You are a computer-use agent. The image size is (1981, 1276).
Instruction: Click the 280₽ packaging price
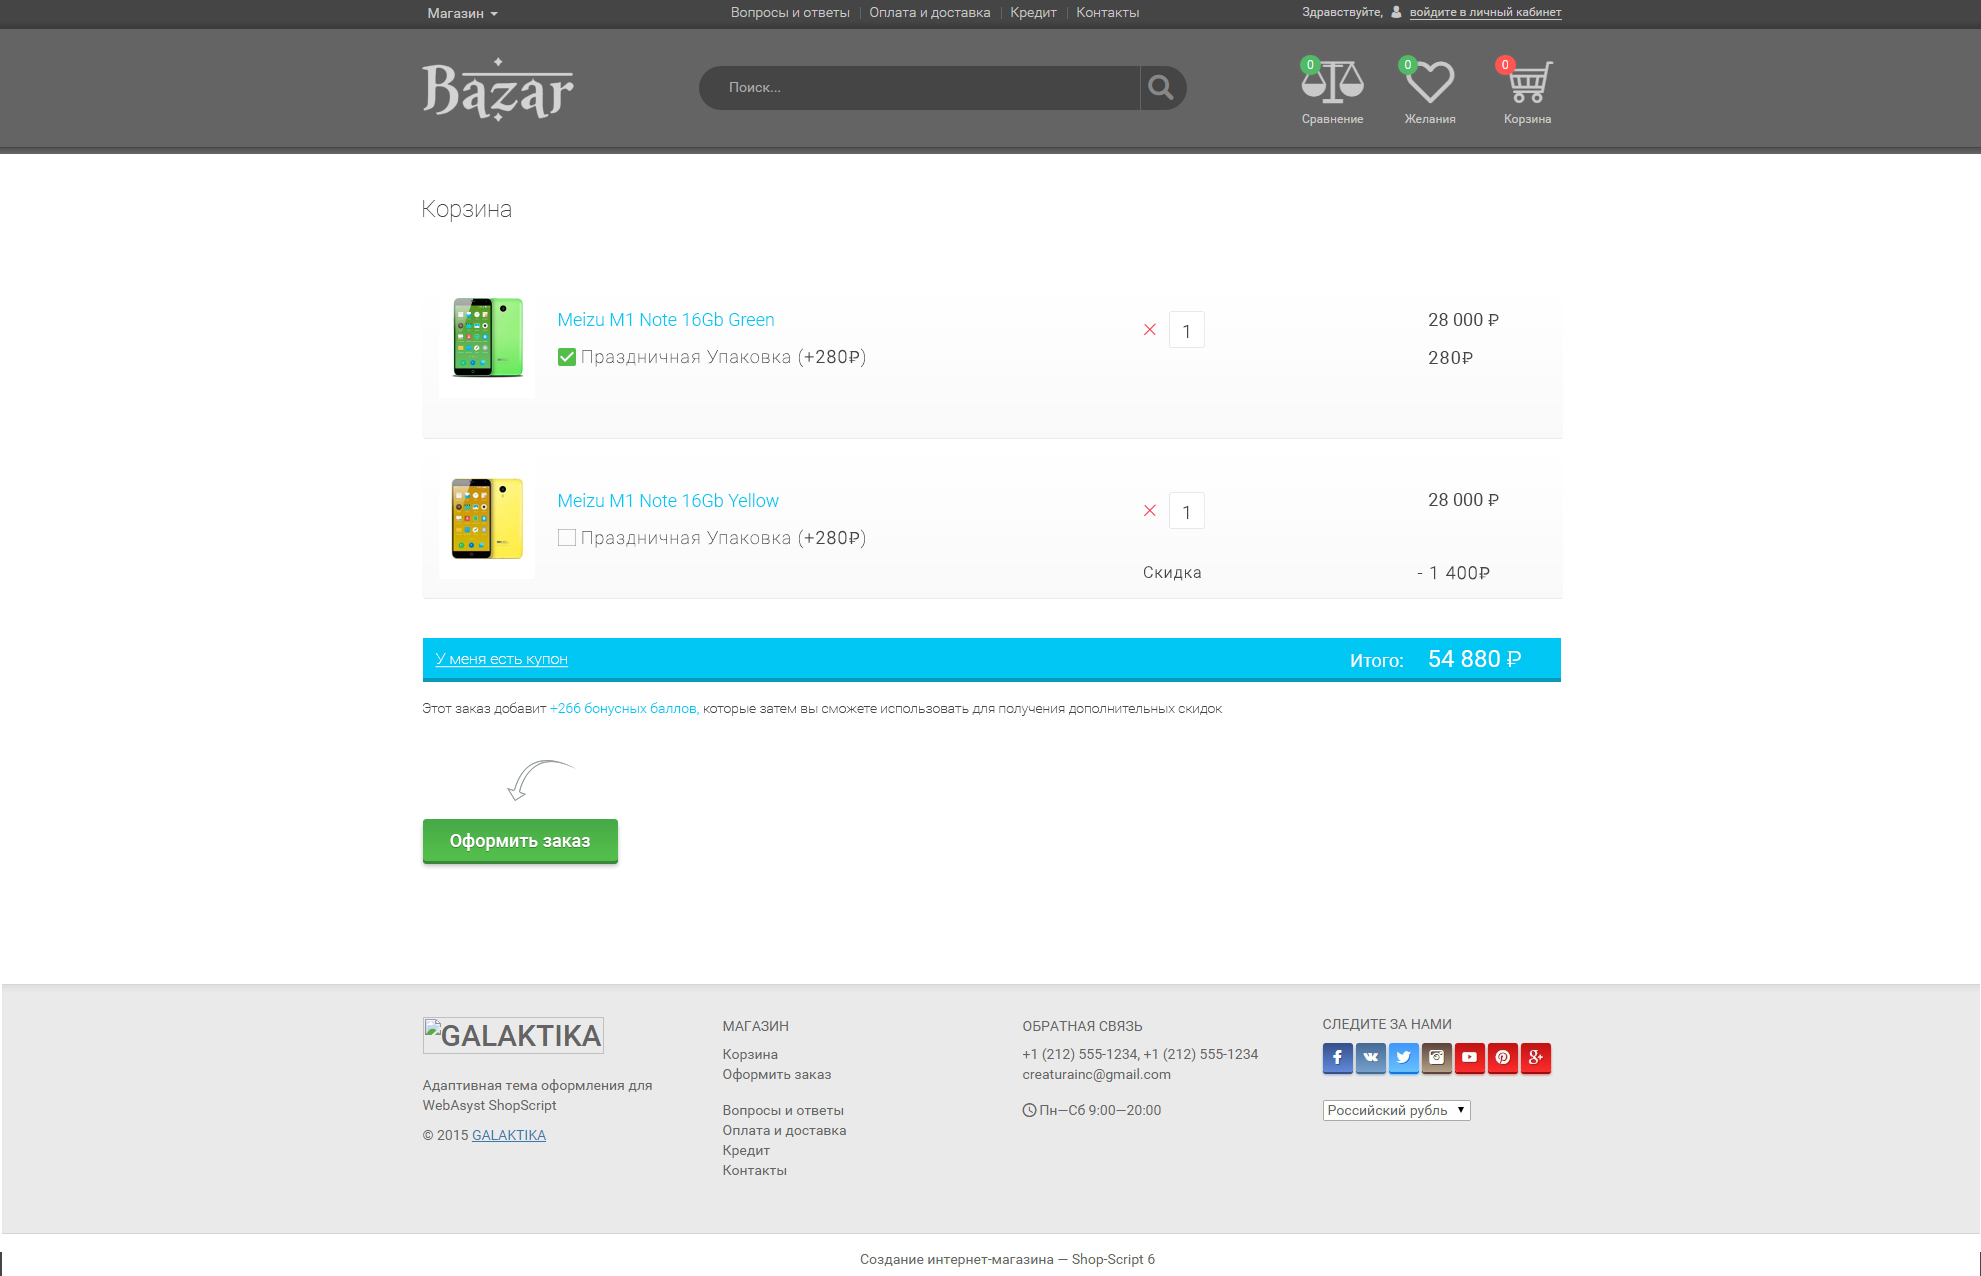1450,358
